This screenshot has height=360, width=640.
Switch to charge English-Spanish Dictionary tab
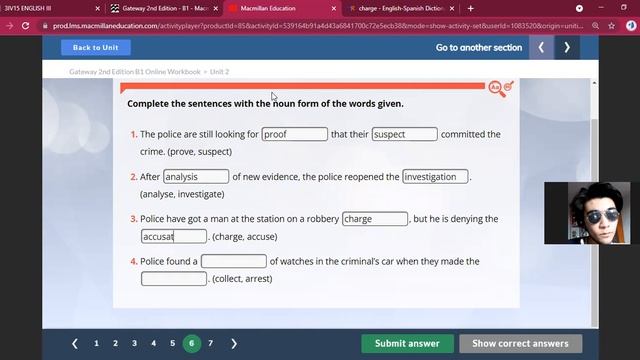[x=400, y=8]
